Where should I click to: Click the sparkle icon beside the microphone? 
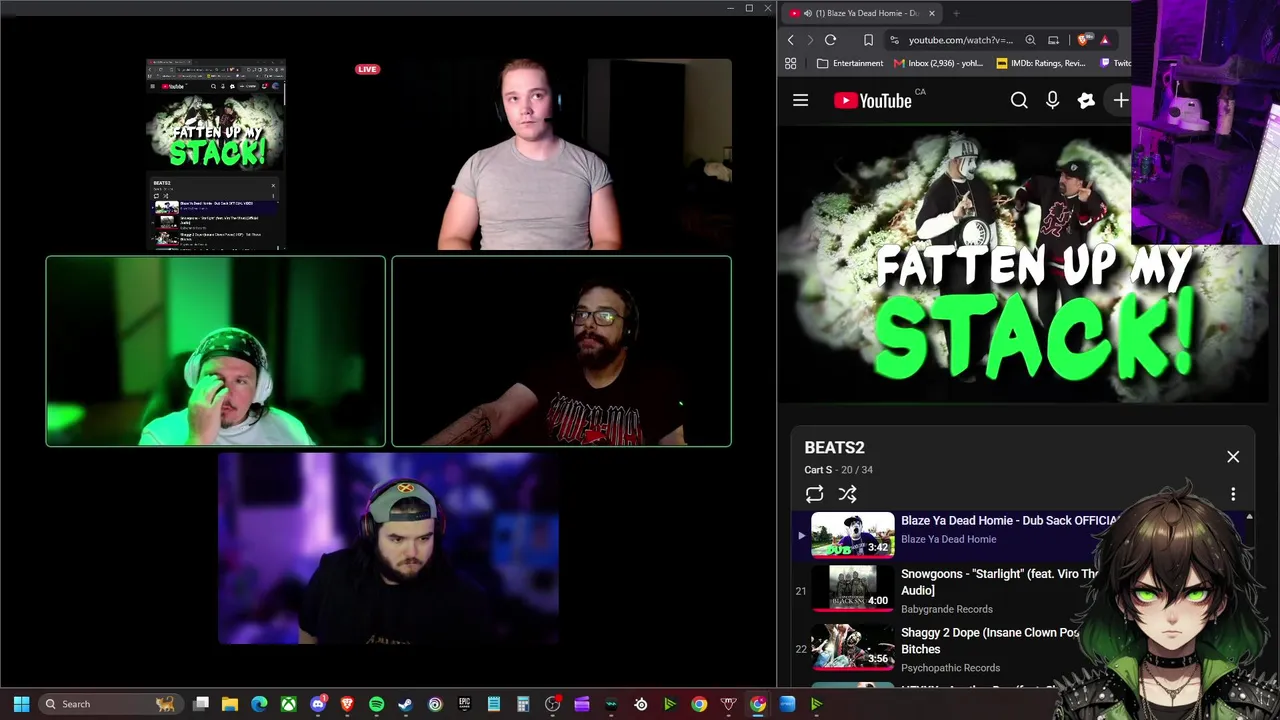pyautogui.click(x=1086, y=100)
